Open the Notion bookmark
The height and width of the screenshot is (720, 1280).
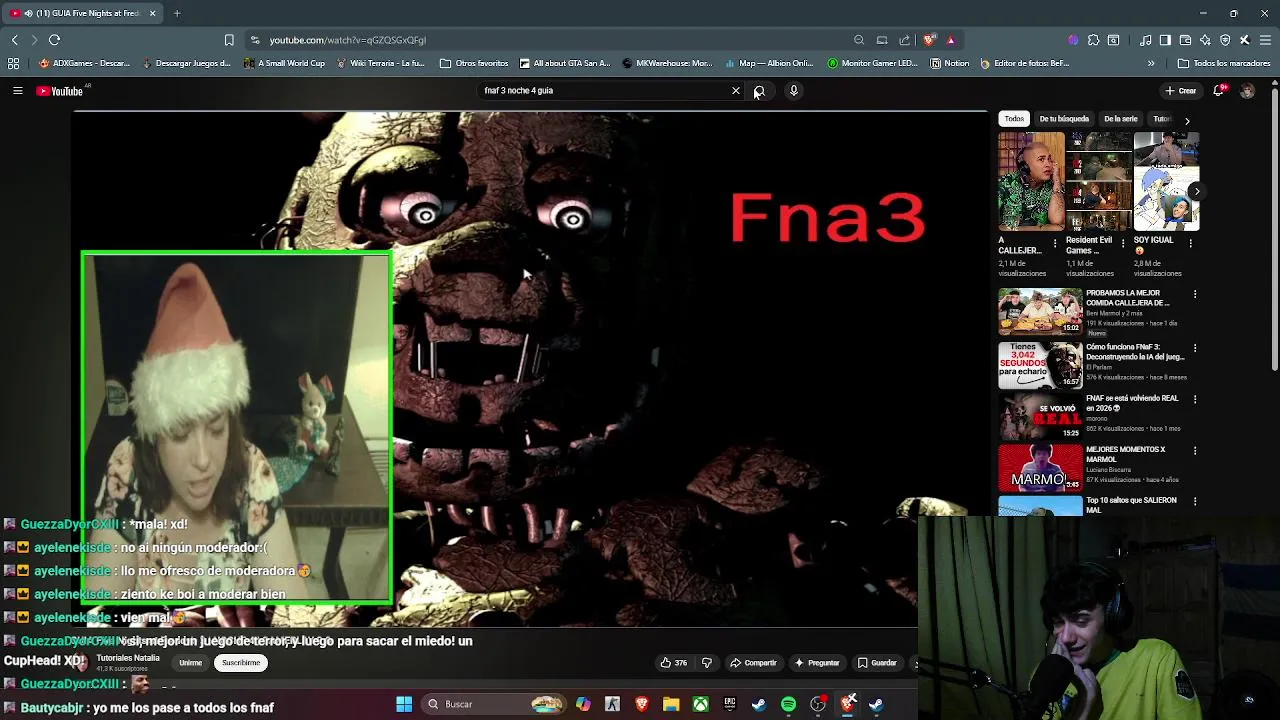click(x=949, y=63)
